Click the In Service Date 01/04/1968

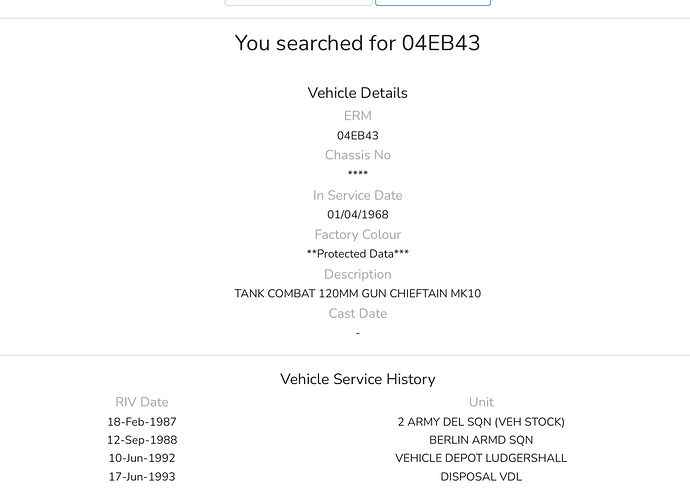click(x=357, y=214)
